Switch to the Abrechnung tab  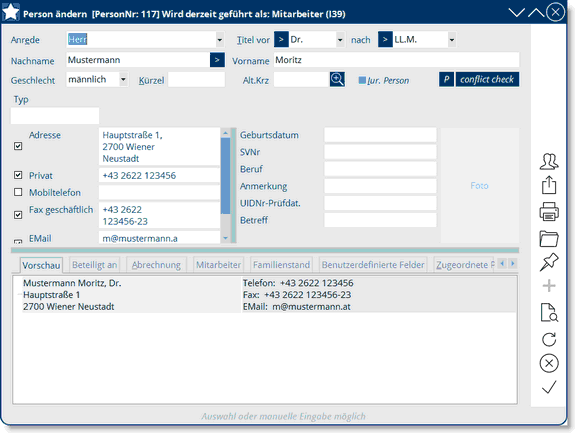tap(156, 265)
